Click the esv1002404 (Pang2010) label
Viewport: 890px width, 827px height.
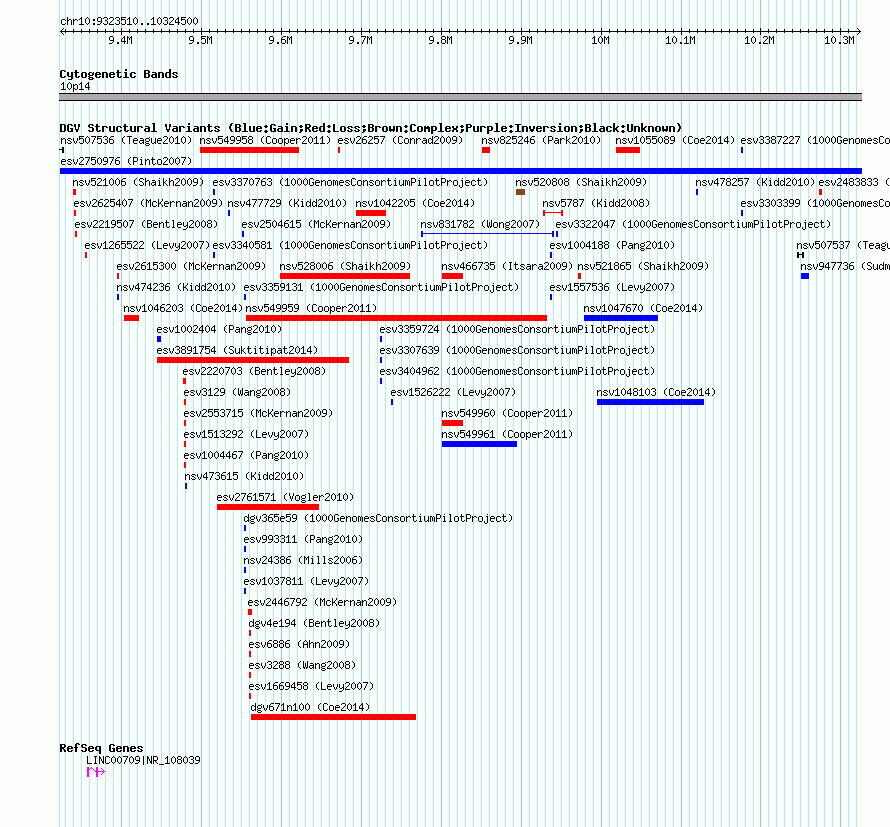coord(219,329)
